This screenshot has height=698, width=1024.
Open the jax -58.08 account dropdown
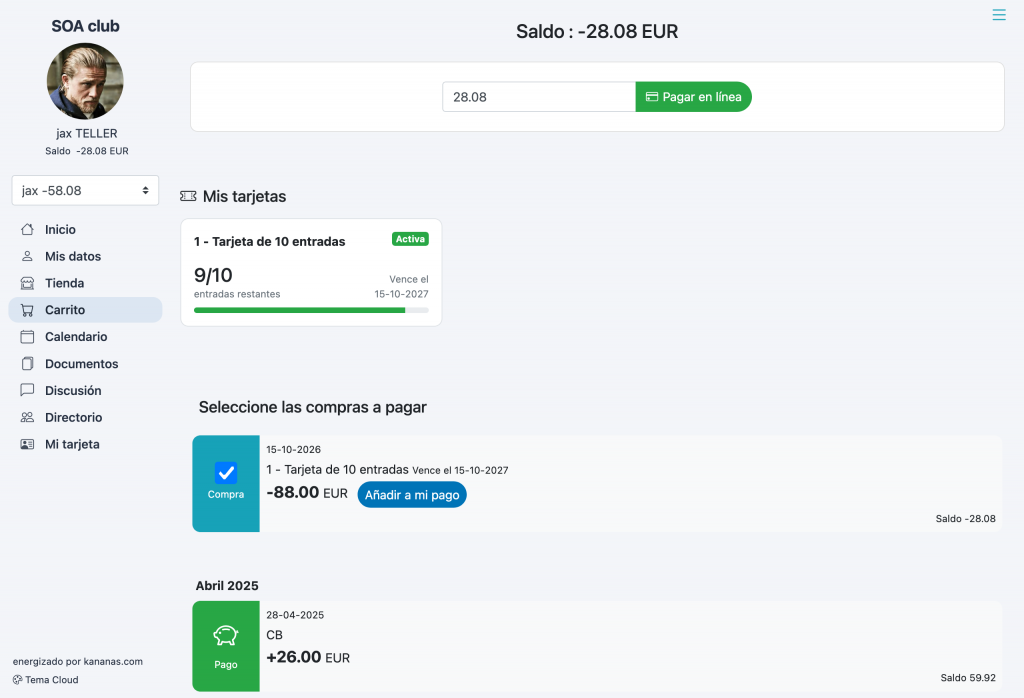pos(85,191)
